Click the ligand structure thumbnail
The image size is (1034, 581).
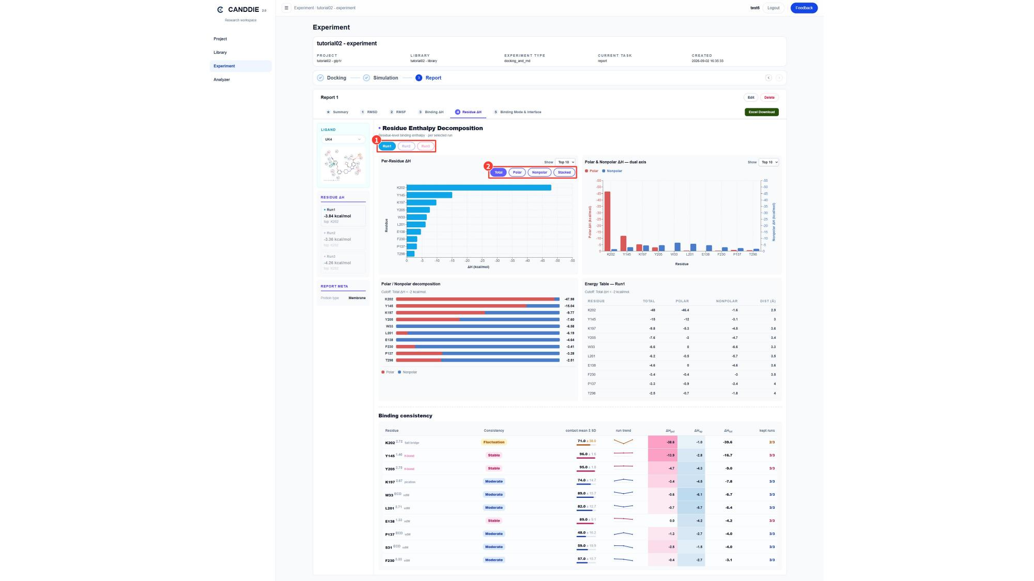point(343,164)
